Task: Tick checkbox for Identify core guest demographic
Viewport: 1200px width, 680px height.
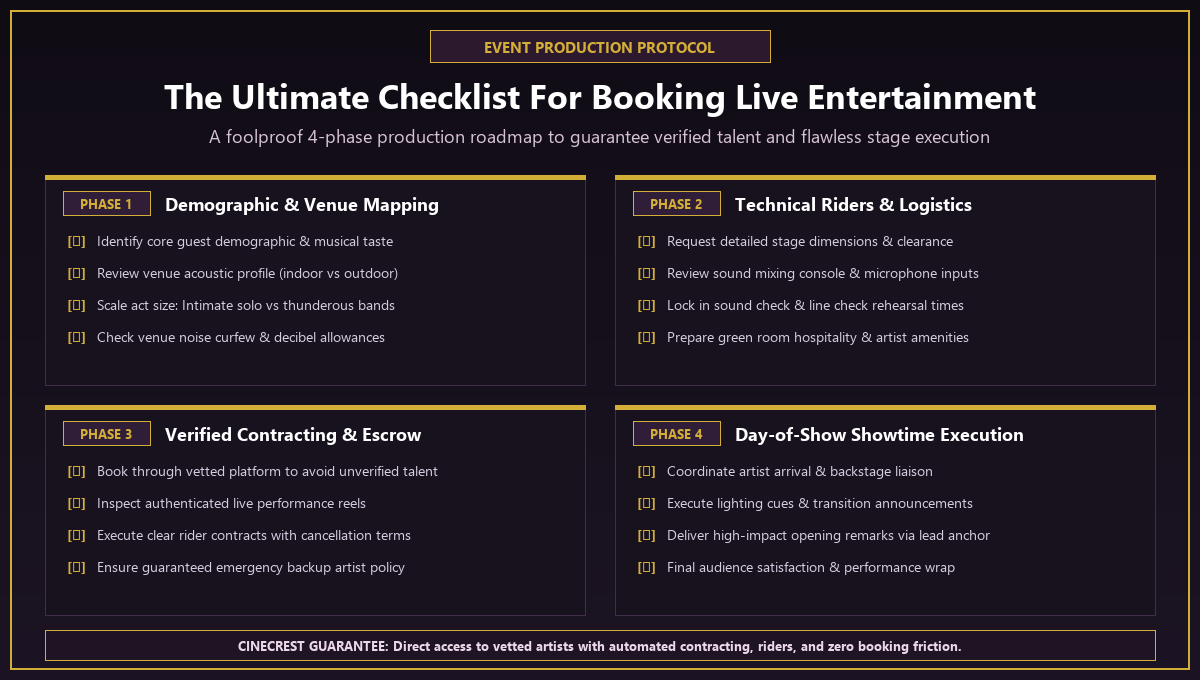Action: tap(77, 242)
